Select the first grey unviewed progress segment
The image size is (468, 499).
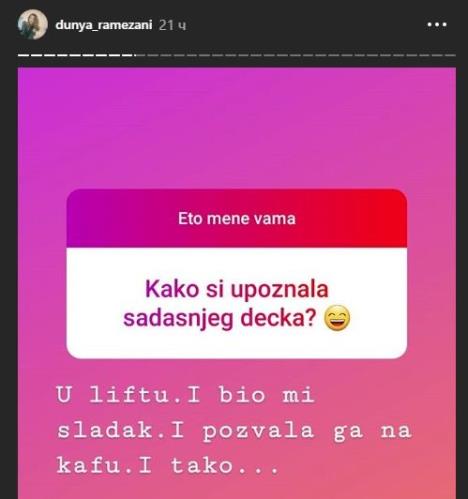(x=153, y=55)
